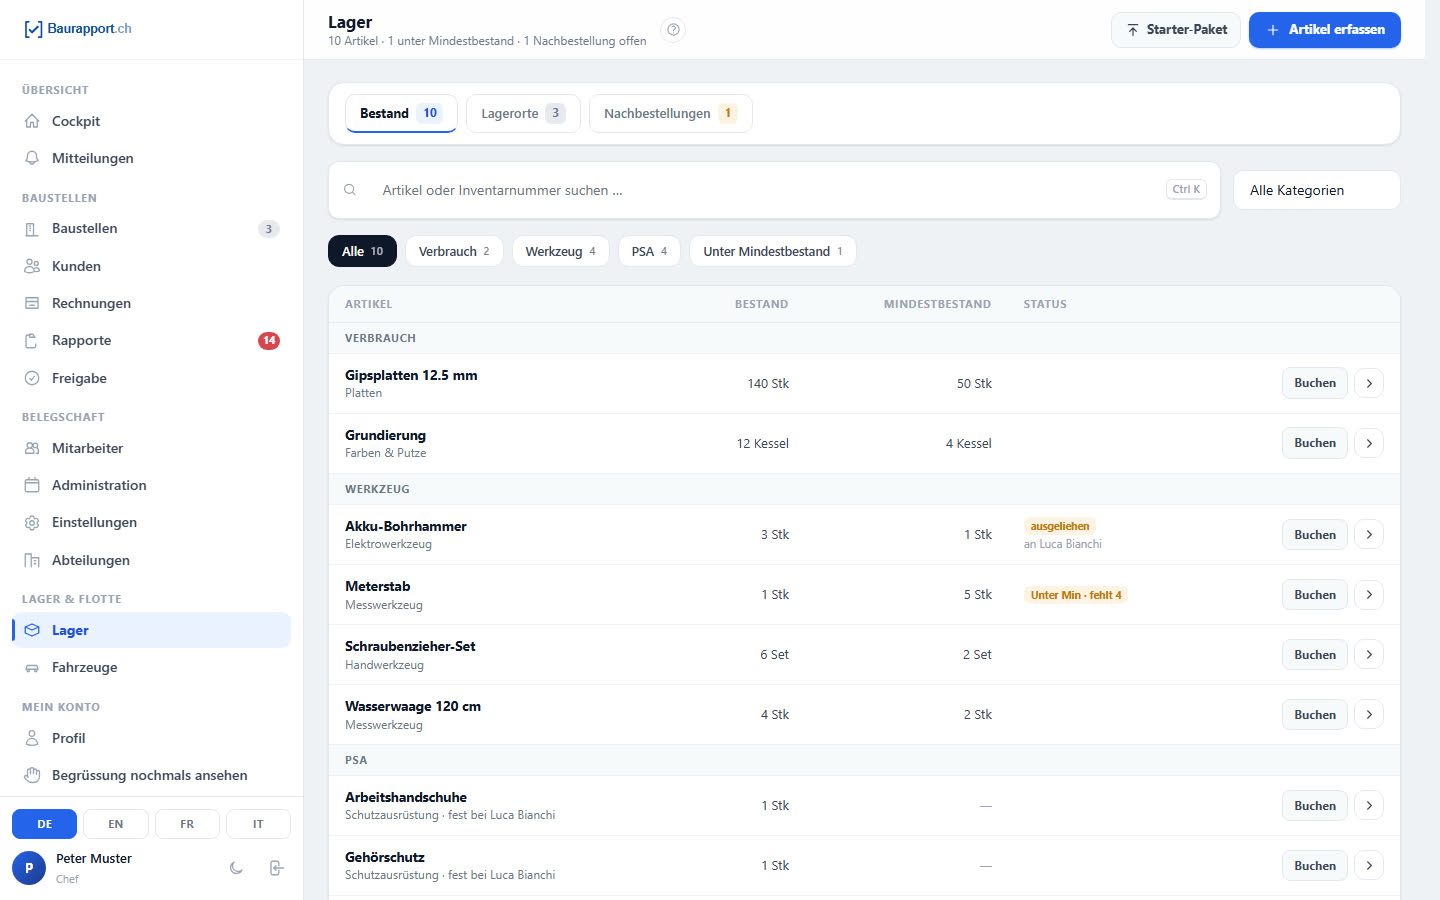Click the Unter Min · fehlt 4 status badge

1076,595
